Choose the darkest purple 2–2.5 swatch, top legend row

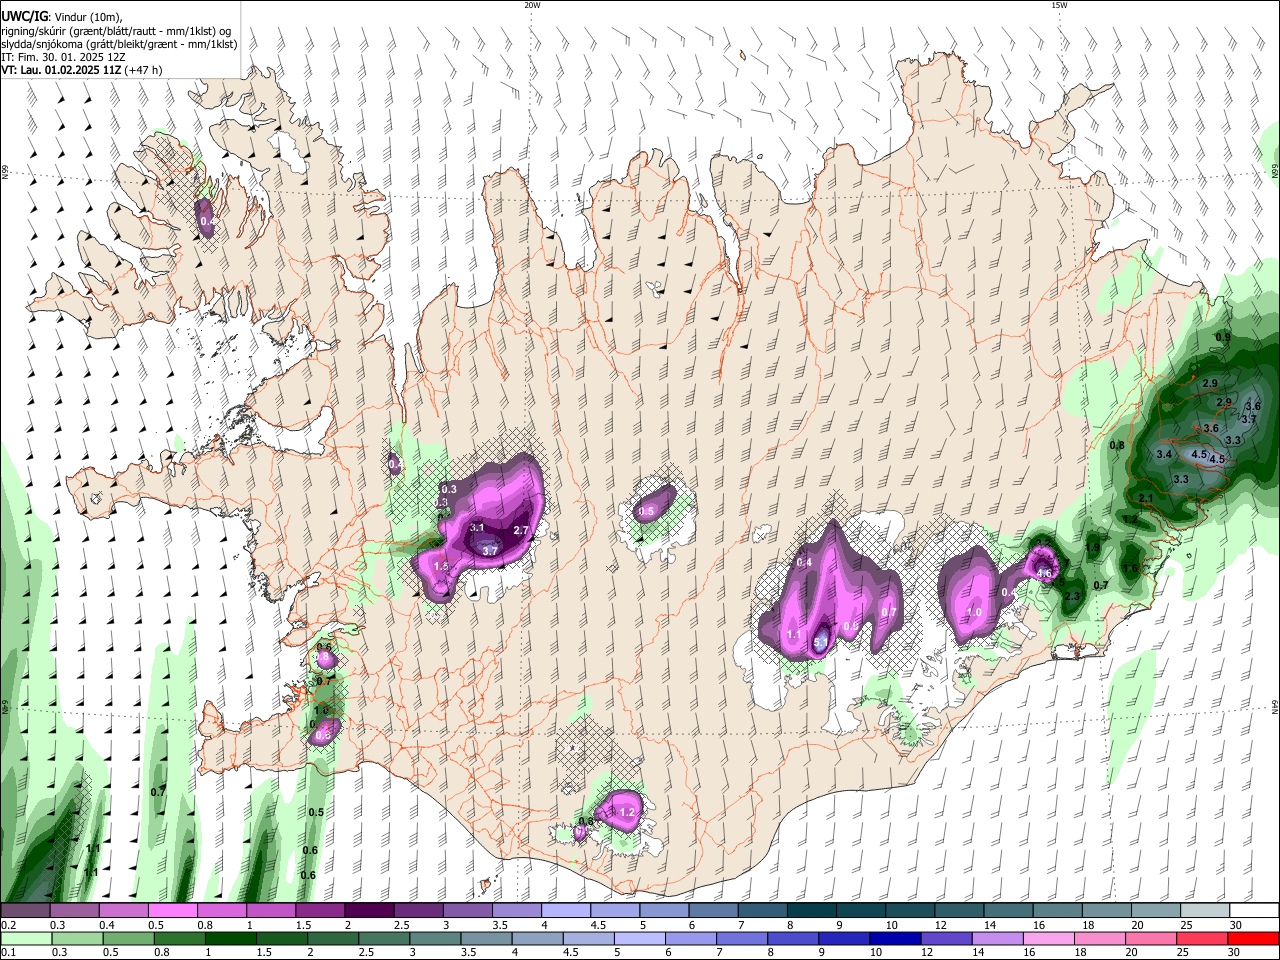369,911
